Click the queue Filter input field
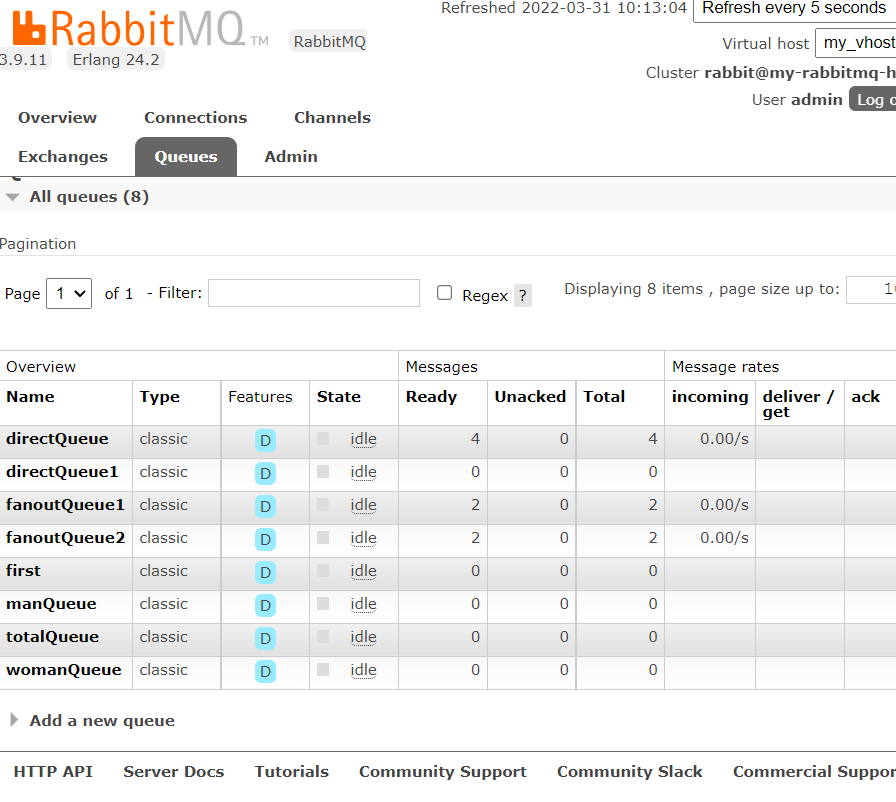The height and width of the screenshot is (802, 896). 314,293
